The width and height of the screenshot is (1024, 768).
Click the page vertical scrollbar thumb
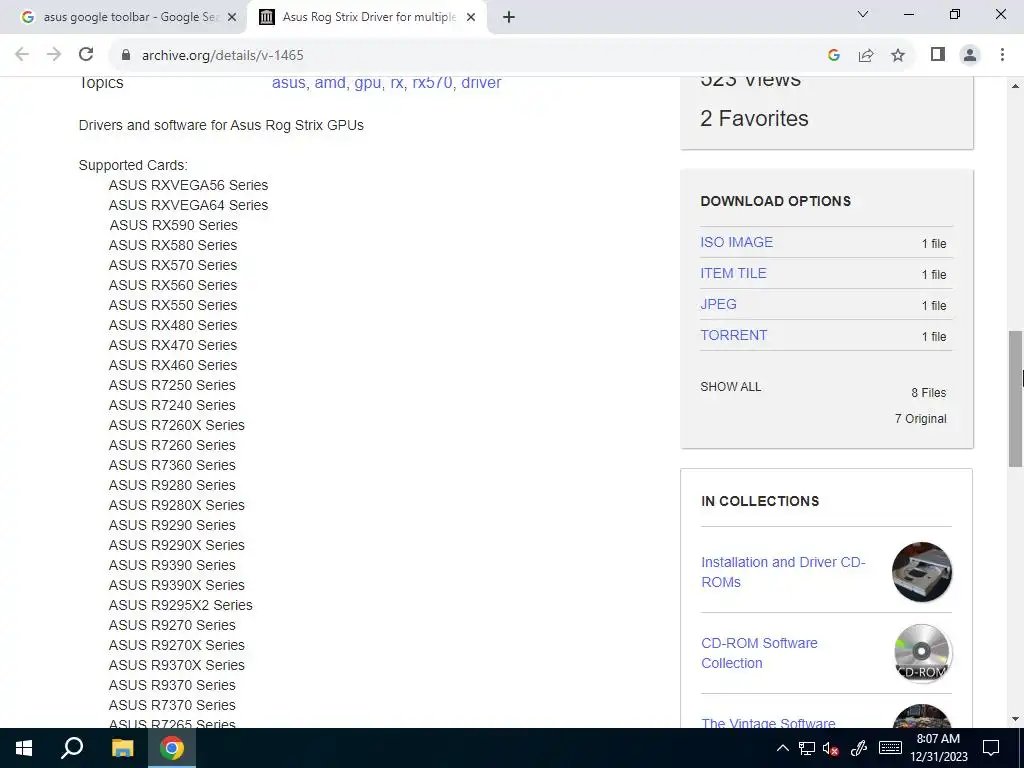1015,398
